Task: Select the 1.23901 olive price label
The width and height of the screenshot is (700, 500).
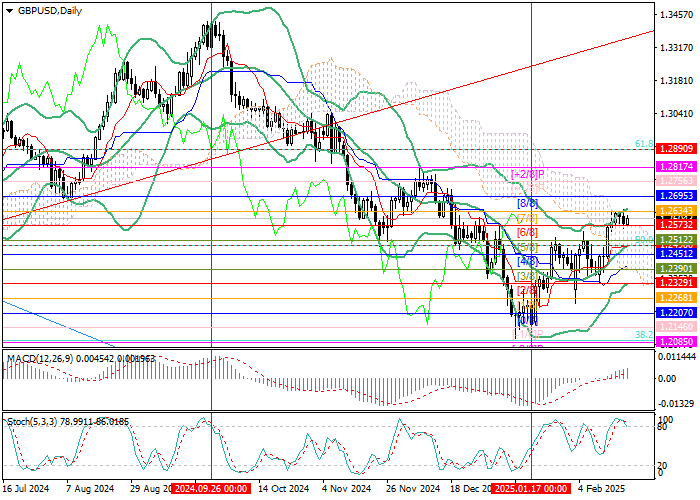Action: 675,269
